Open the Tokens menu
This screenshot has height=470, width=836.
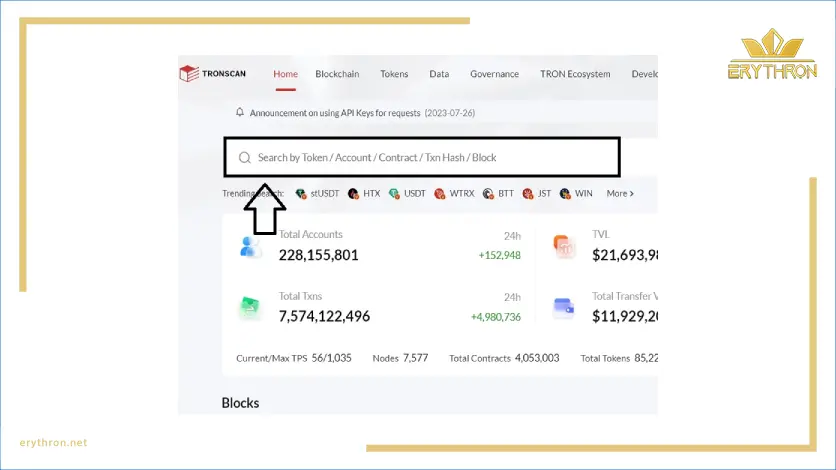(394, 74)
